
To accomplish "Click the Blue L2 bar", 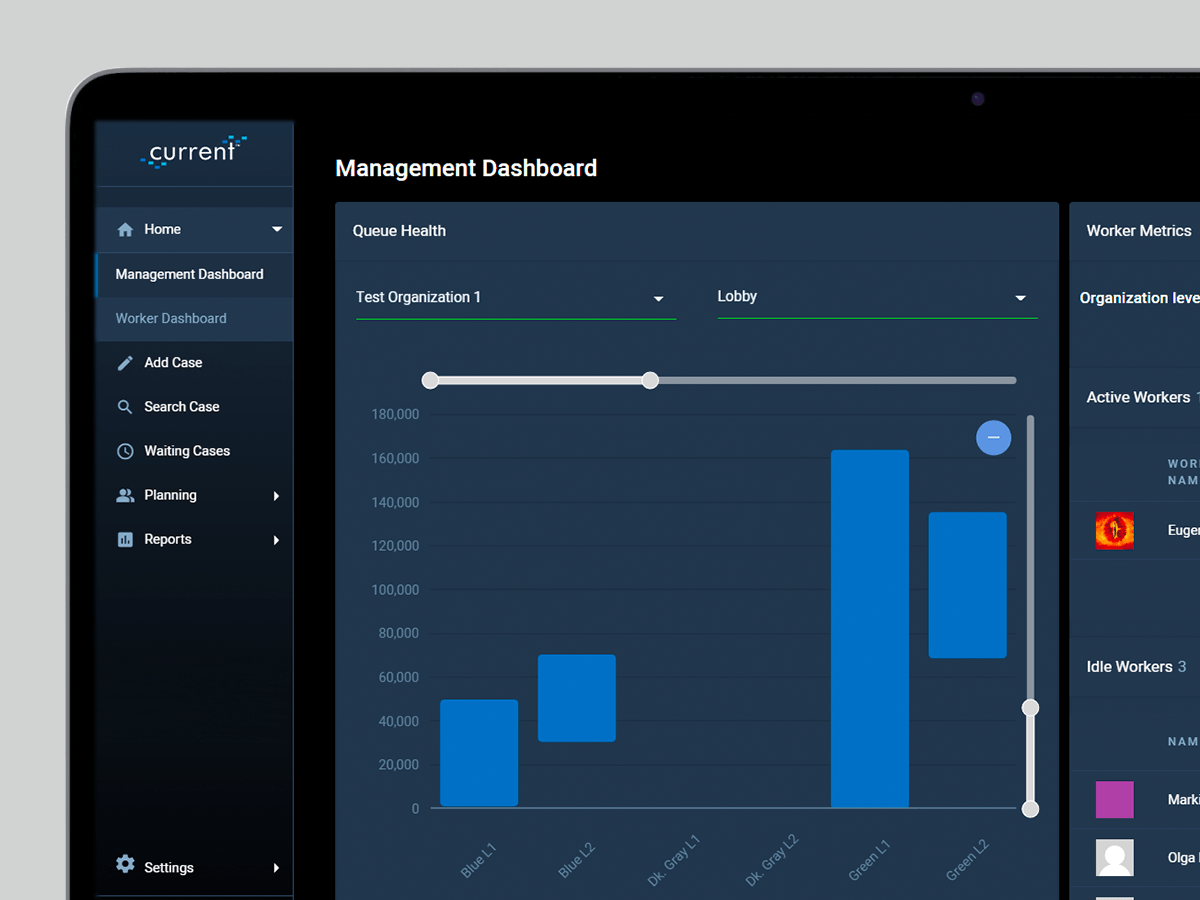I will [x=577, y=698].
